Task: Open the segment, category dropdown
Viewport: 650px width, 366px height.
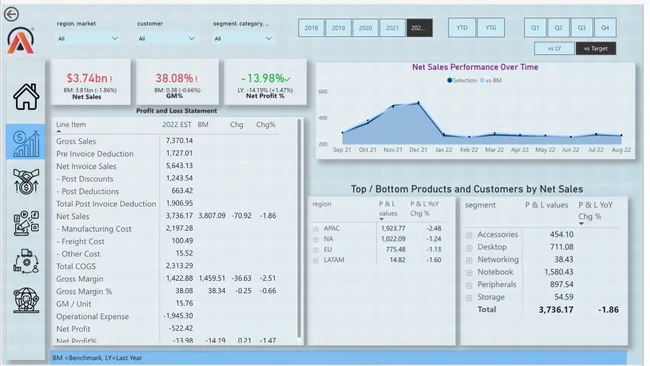Action: click(x=243, y=39)
